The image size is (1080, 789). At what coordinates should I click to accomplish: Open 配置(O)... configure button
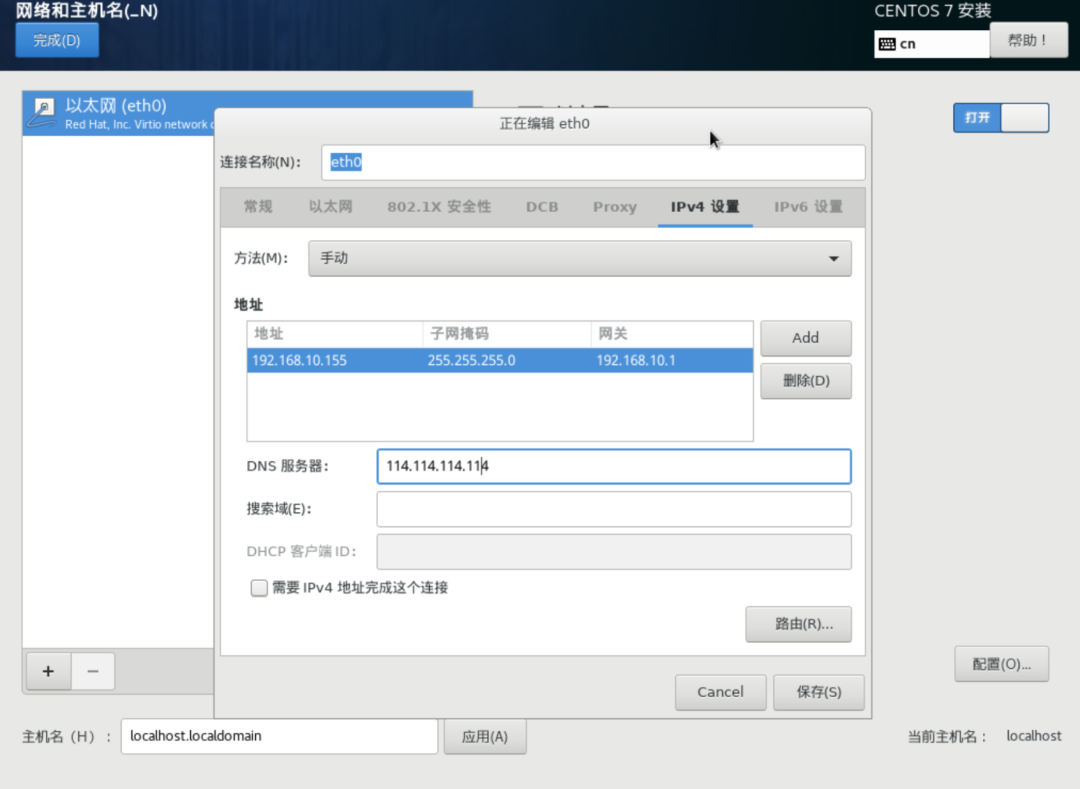(1001, 664)
